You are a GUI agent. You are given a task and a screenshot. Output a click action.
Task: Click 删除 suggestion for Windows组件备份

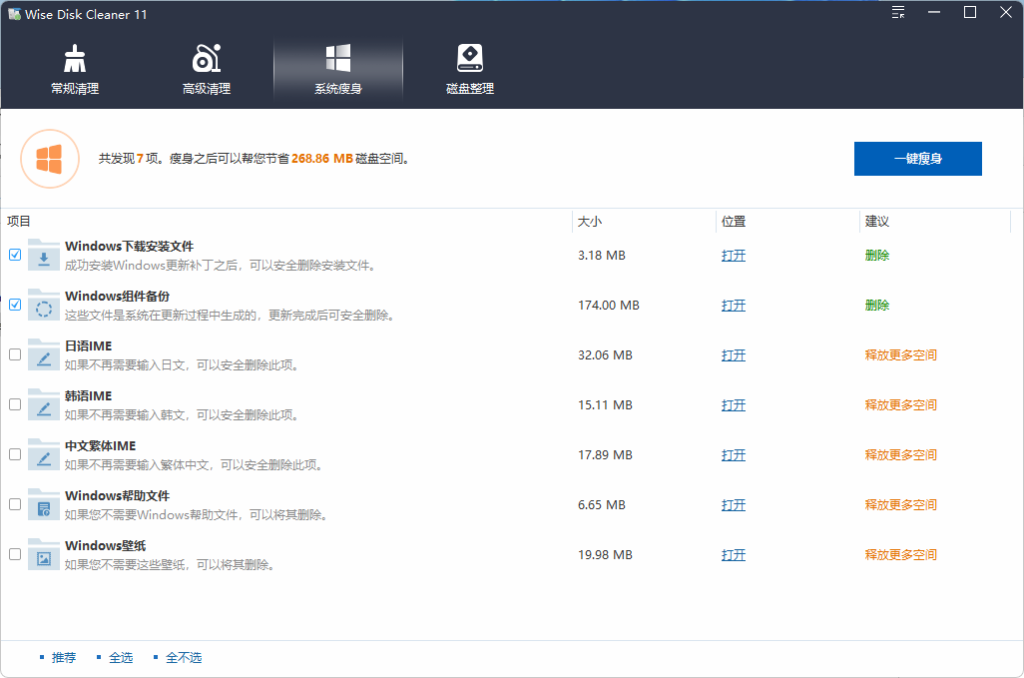877,305
